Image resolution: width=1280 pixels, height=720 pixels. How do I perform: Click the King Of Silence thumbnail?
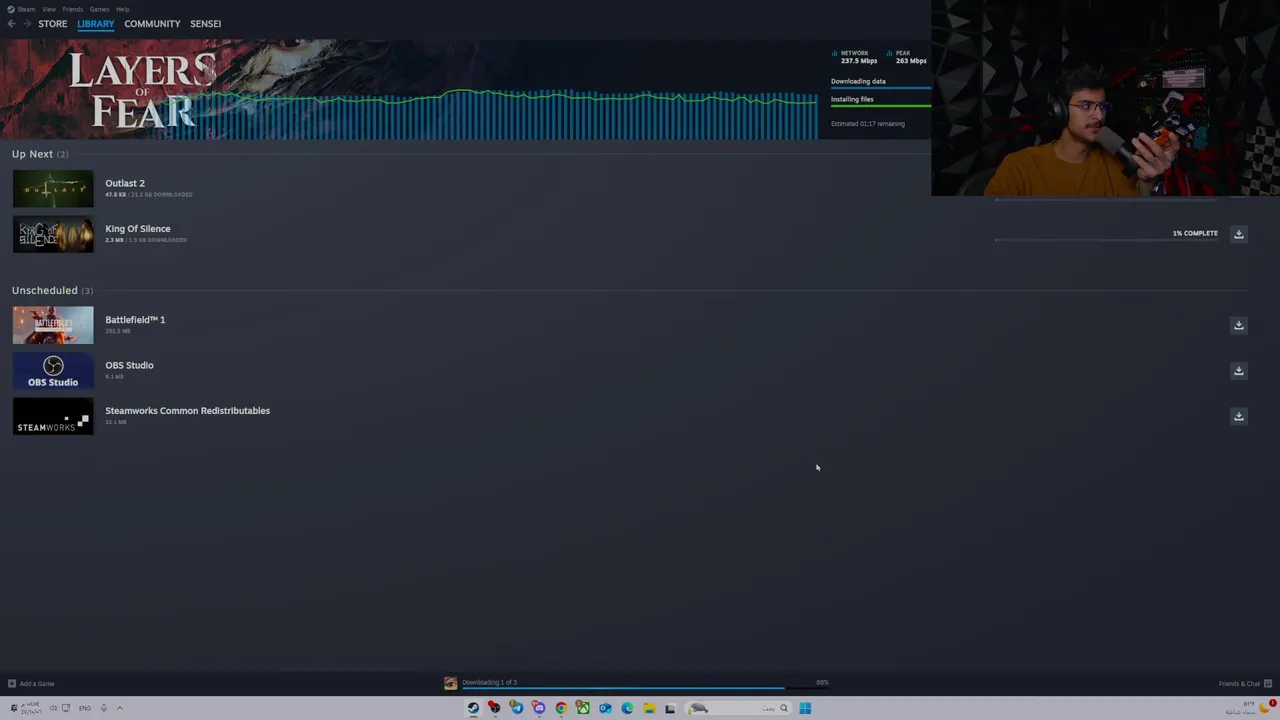tap(53, 235)
